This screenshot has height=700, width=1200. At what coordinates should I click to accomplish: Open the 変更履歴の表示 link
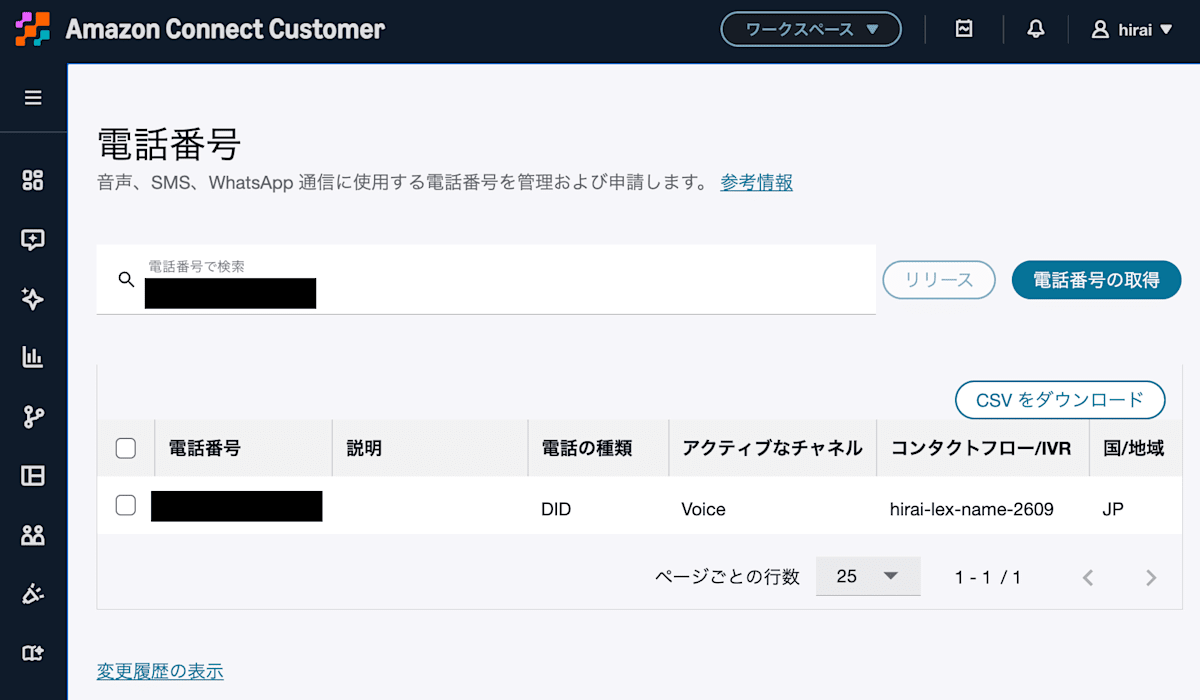[160, 671]
